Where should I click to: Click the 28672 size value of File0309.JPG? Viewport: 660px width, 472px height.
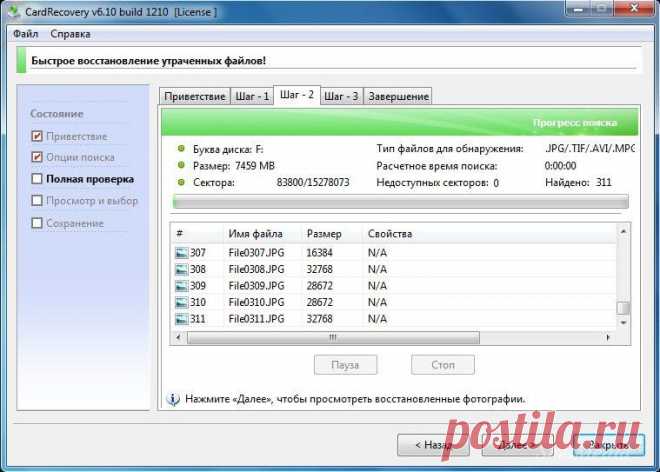click(x=319, y=286)
